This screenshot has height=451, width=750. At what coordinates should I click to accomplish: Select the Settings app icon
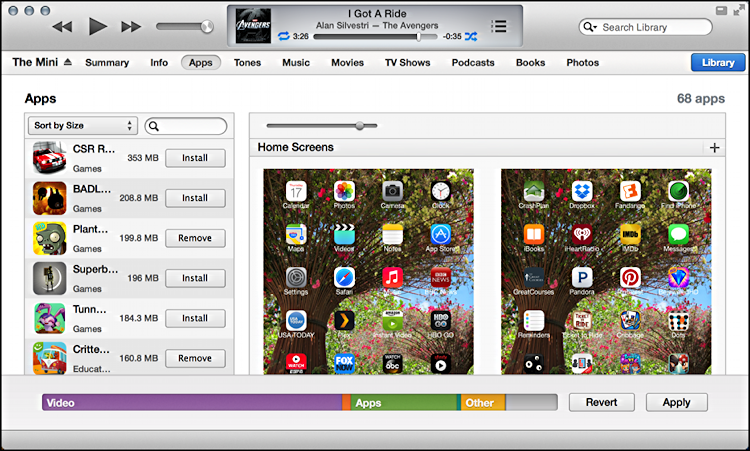296,277
